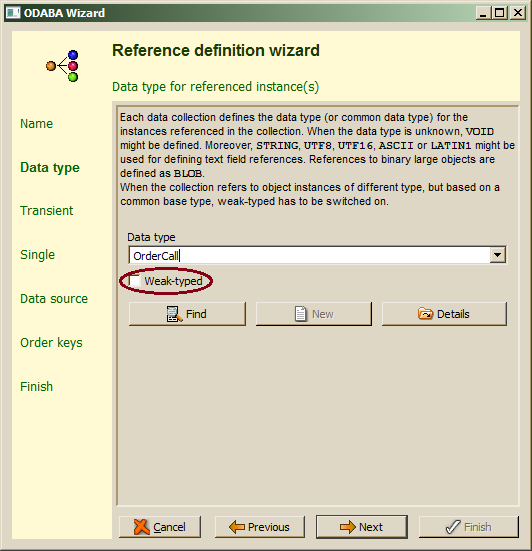Click the ODABA Wizard title bar icon
Screen dimensions: 532x551
13,13
